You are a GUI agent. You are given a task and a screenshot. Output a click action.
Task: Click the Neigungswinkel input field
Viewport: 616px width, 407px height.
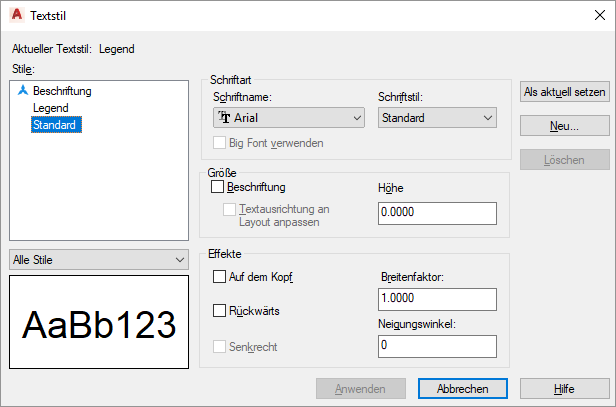tap(437, 346)
